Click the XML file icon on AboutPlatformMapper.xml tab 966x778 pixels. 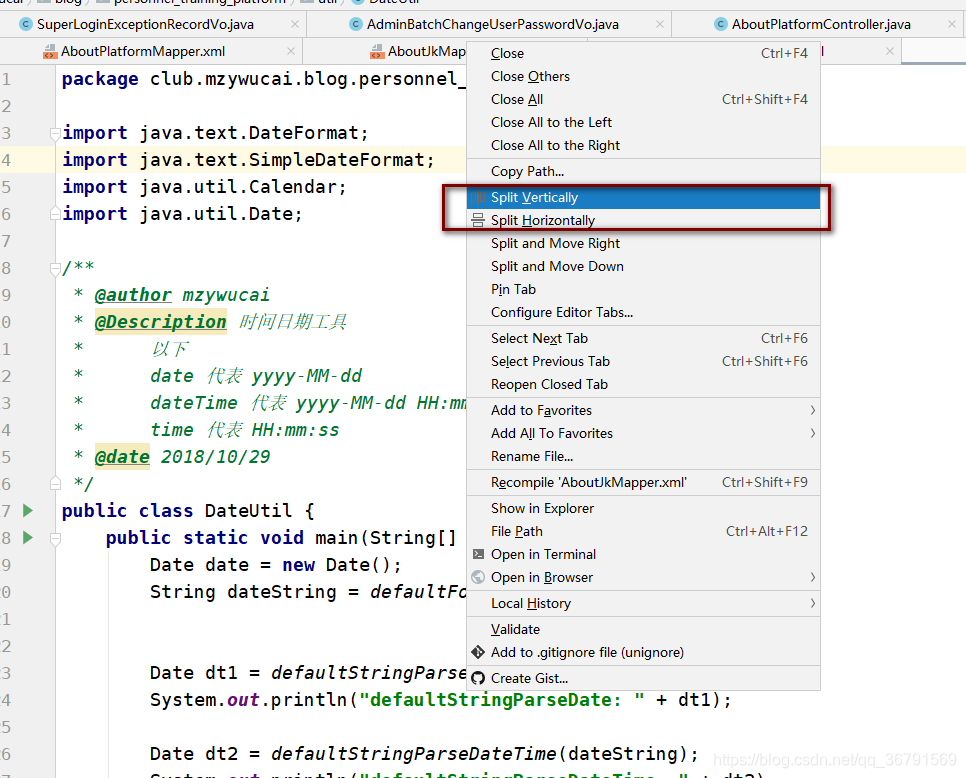point(50,52)
